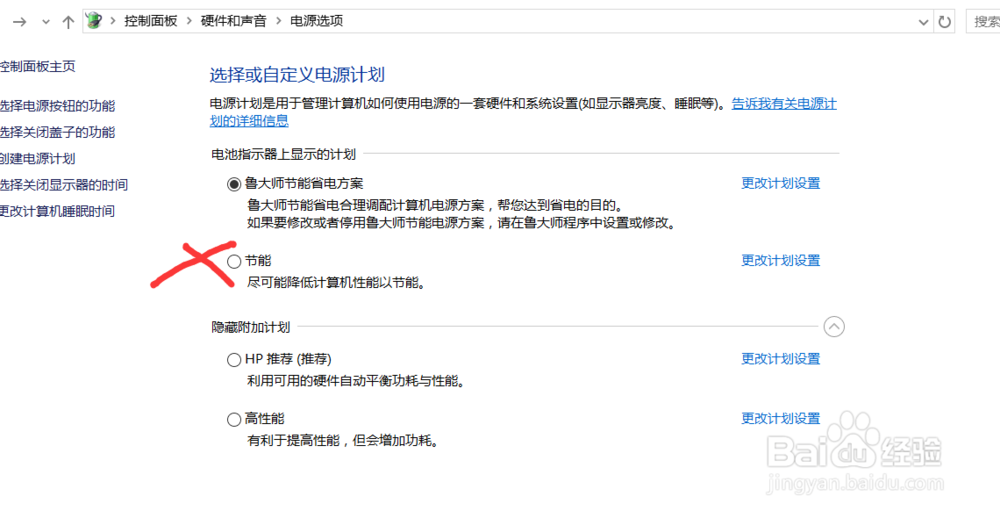The image size is (1000, 518).
Task: Navigate to 控制面板 breadcrumb
Action: pos(151,21)
